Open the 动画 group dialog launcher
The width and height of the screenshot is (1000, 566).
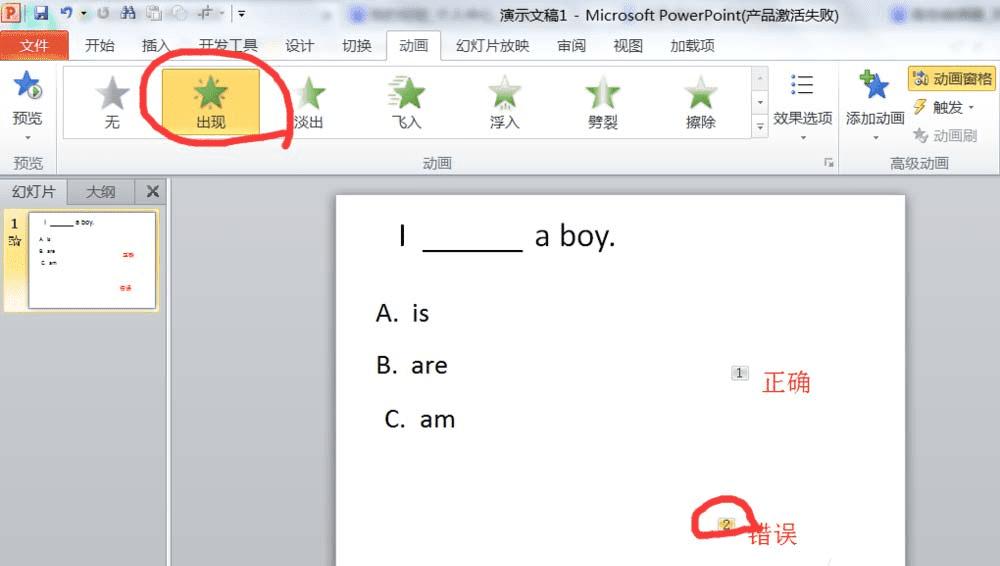[x=828, y=163]
